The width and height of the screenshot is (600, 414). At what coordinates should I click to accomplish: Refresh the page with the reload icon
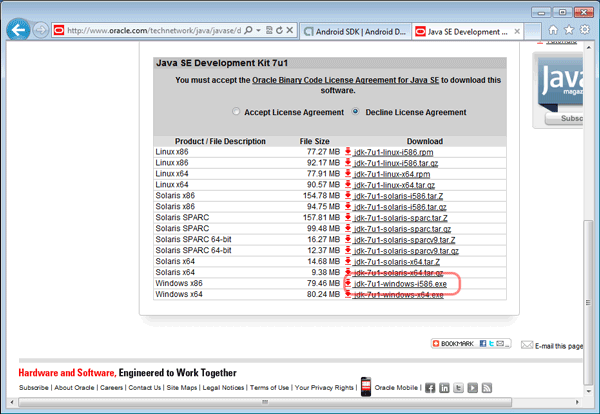click(279, 30)
